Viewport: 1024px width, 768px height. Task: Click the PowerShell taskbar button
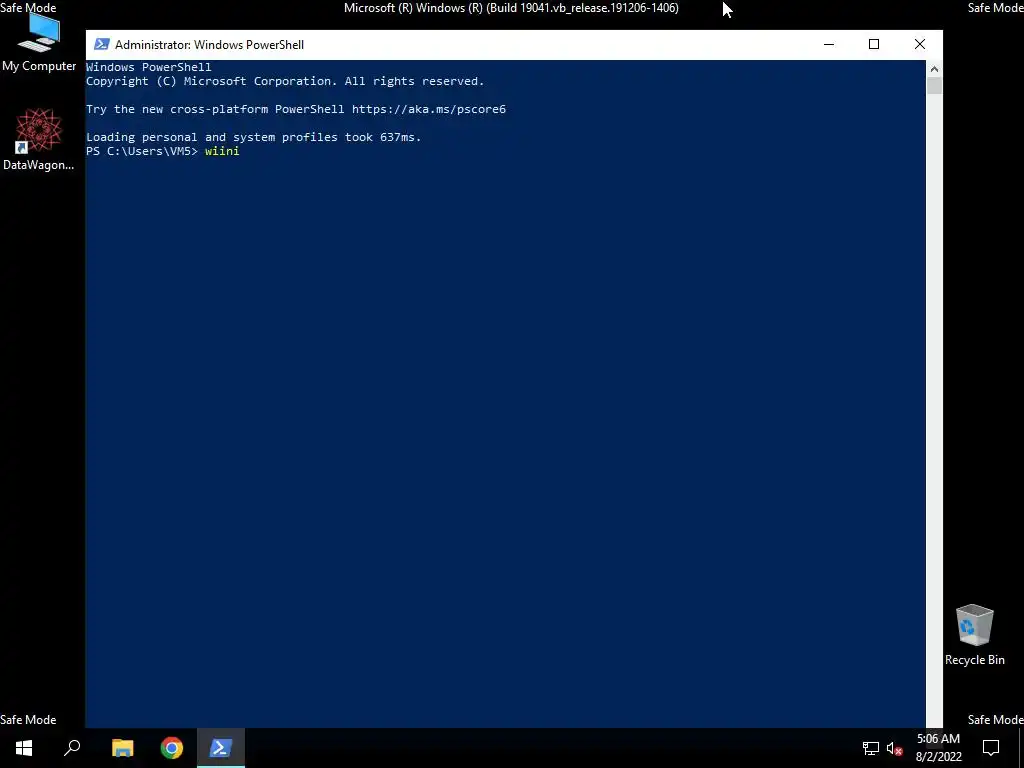(x=221, y=748)
